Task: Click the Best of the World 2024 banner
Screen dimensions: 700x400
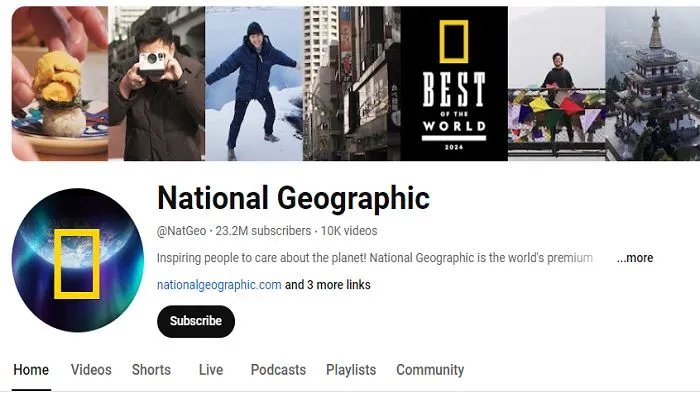Action: (454, 83)
